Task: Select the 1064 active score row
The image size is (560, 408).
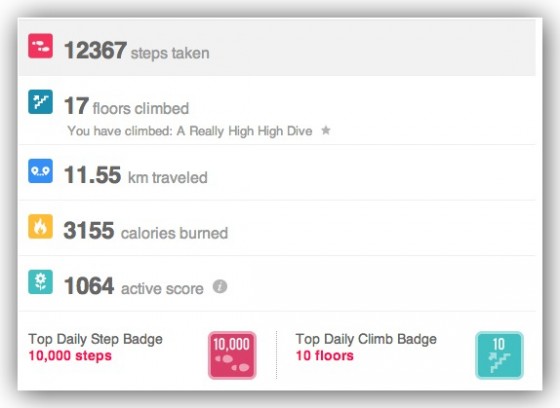Action: point(277,284)
